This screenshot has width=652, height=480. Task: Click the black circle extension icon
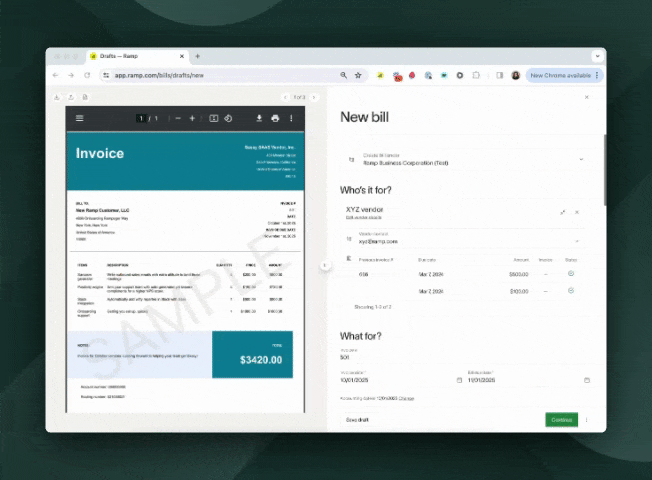(x=459, y=75)
